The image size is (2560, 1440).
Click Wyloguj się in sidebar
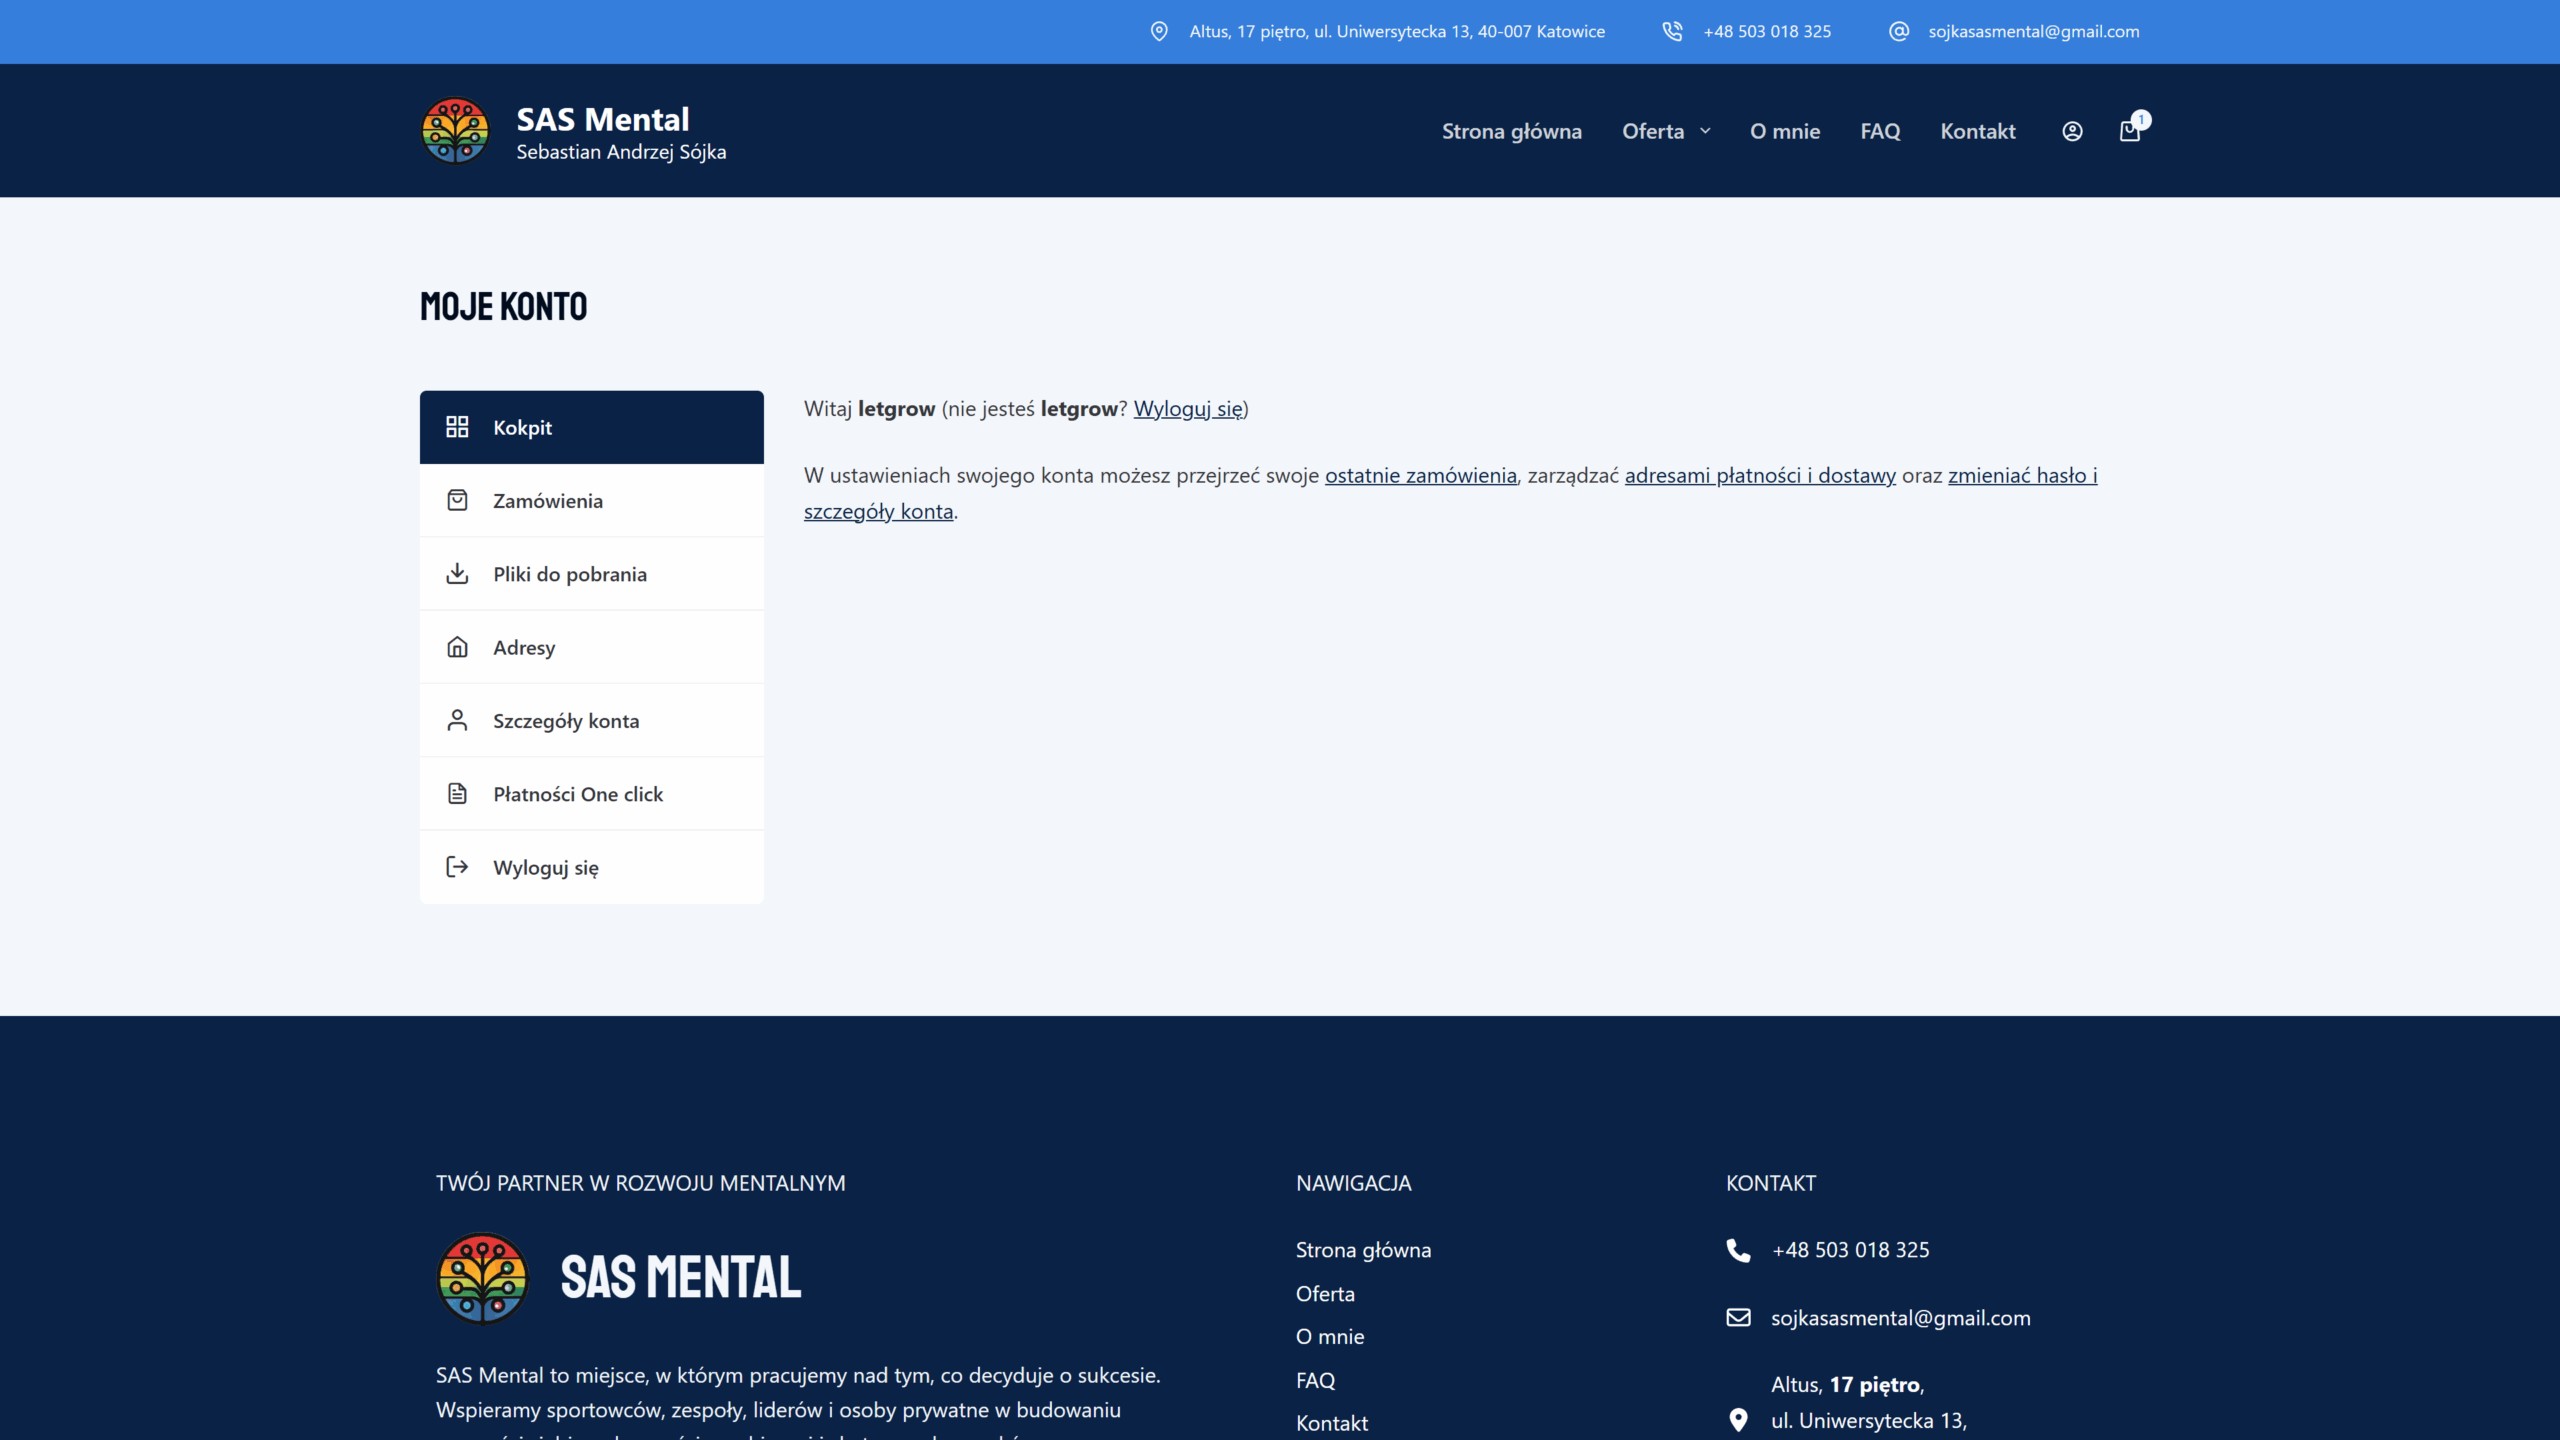coord(545,868)
